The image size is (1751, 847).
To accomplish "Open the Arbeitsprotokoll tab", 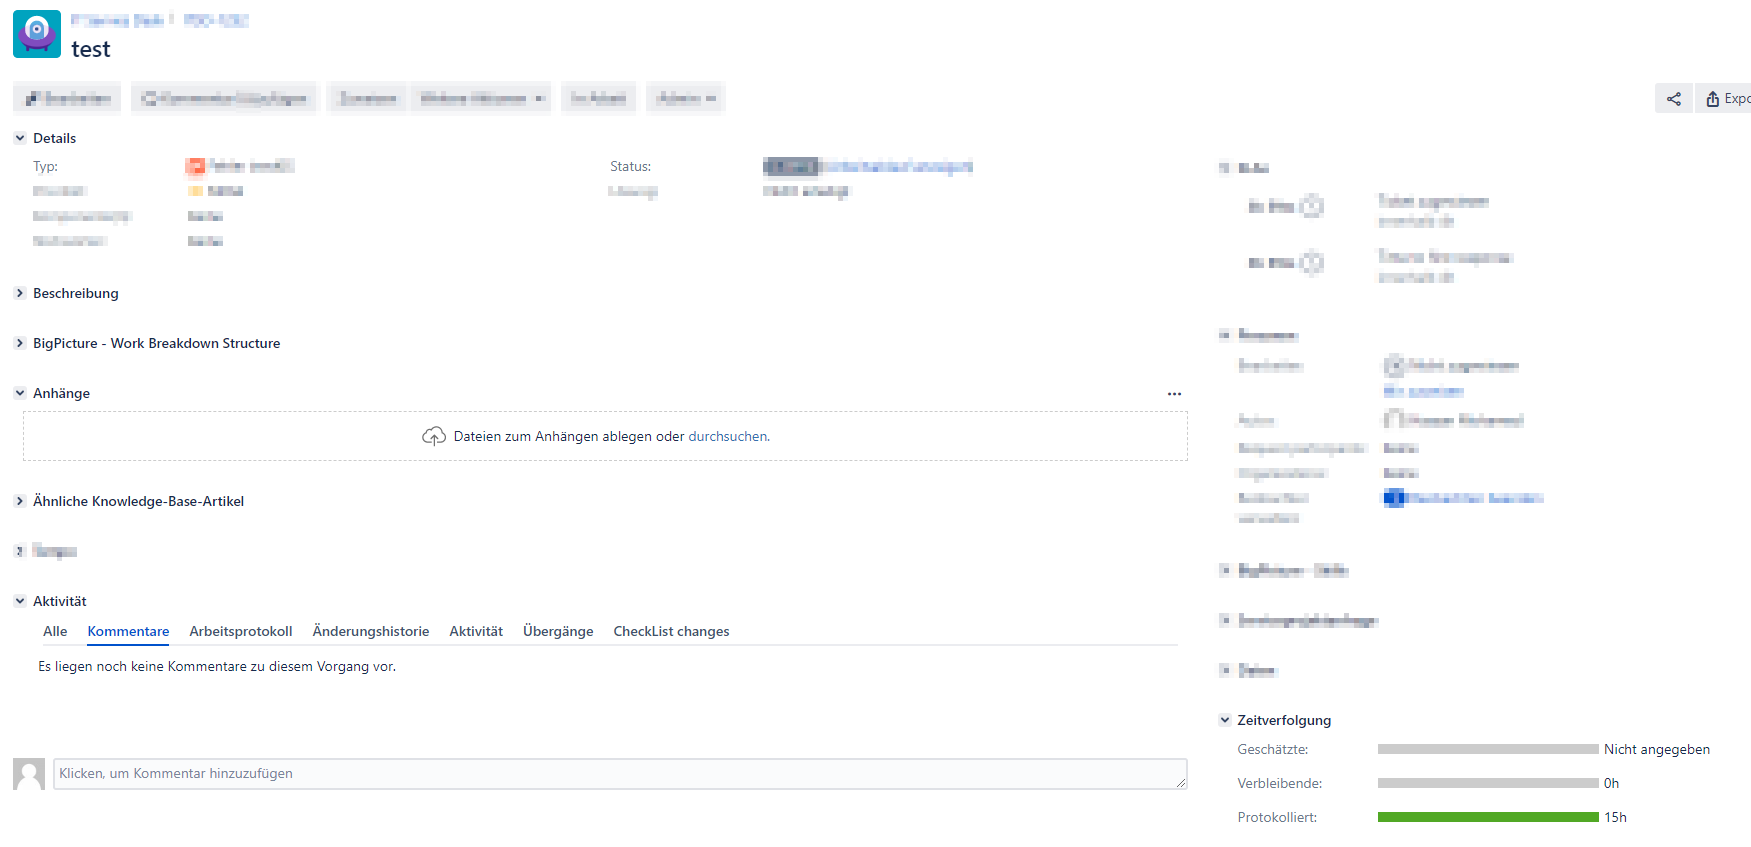I will point(241,631).
